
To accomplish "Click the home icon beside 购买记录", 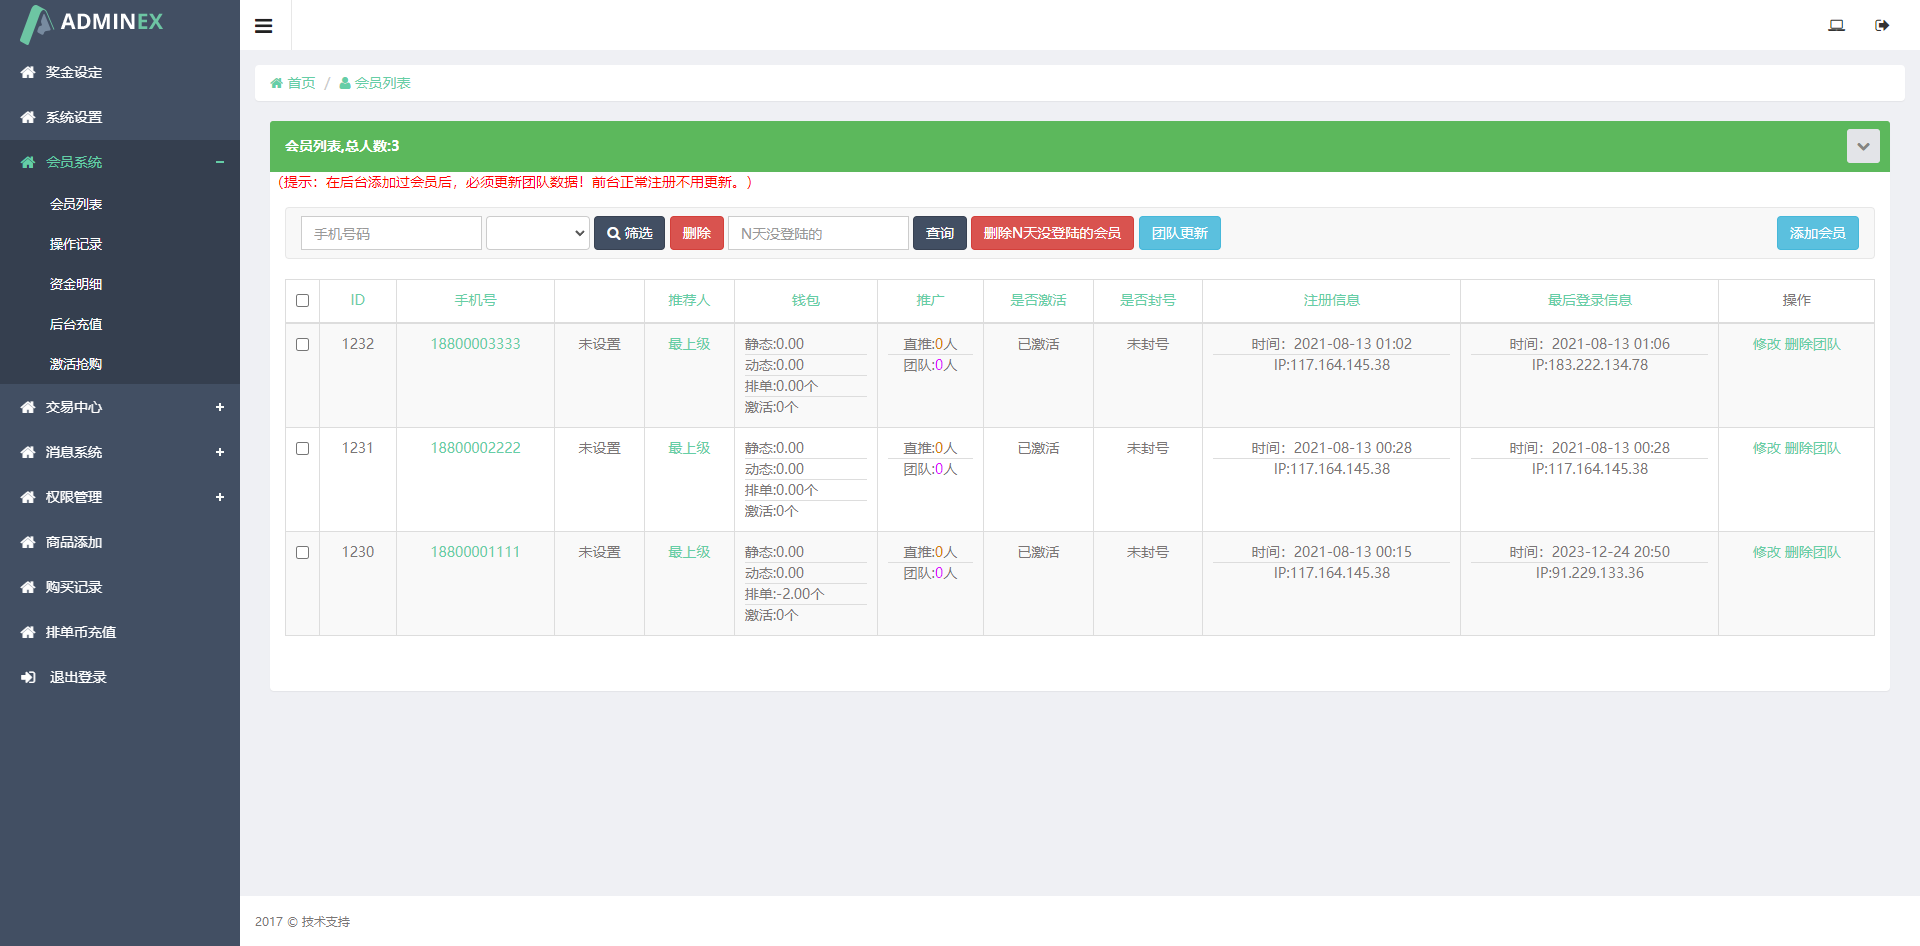I will [x=28, y=587].
